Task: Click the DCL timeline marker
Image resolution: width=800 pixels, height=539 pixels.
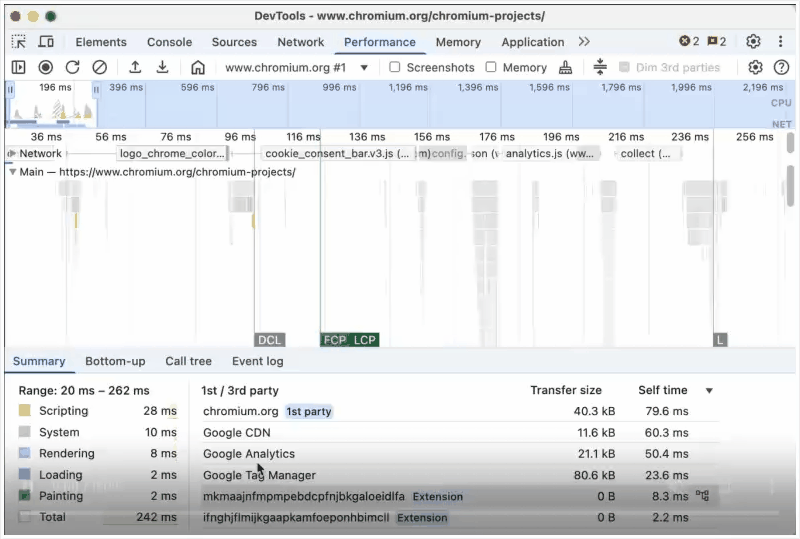Action: [x=269, y=340]
